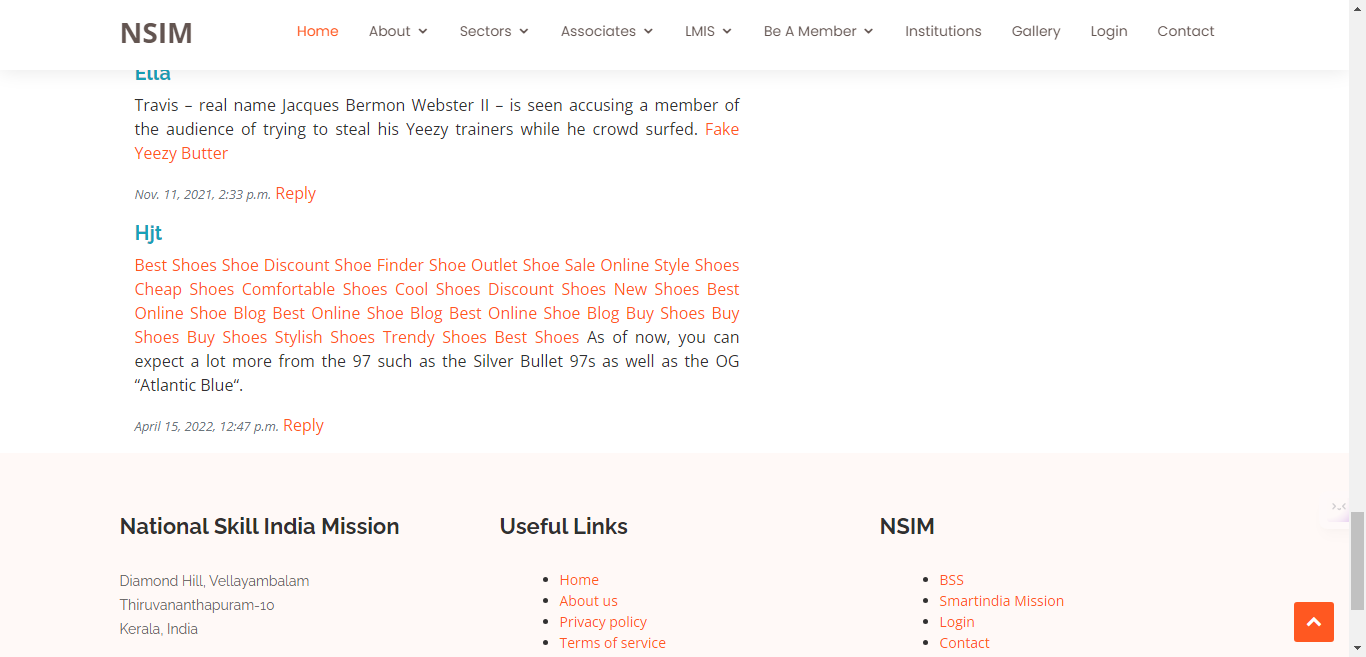Expand the About dropdown menu
1366x657 pixels.
[x=398, y=31]
